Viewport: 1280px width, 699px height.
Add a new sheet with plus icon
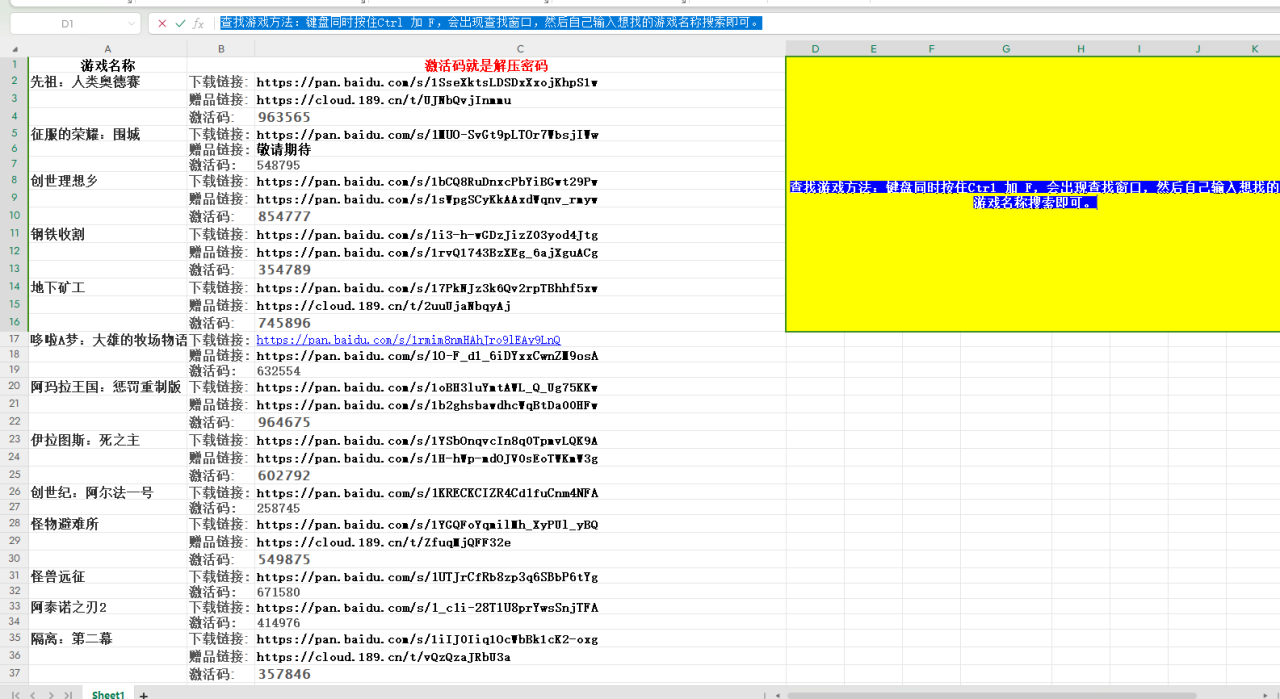pyautogui.click(x=143, y=694)
